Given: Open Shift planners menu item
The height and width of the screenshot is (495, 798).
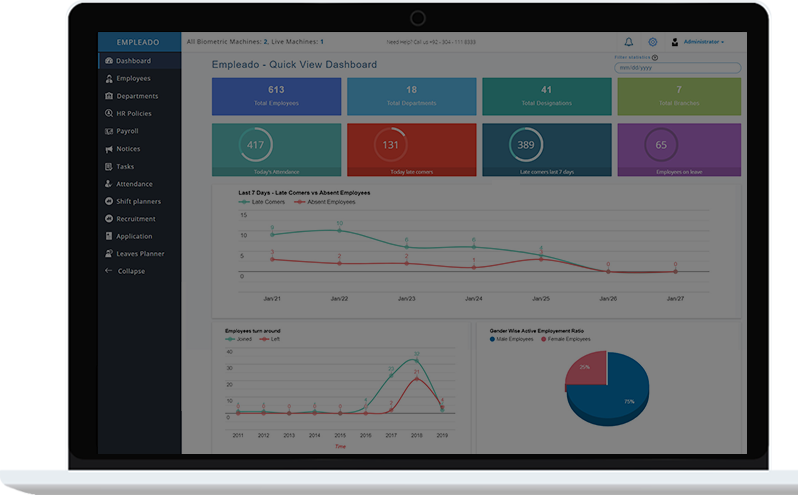Looking at the screenshot, I should (139, 201).
